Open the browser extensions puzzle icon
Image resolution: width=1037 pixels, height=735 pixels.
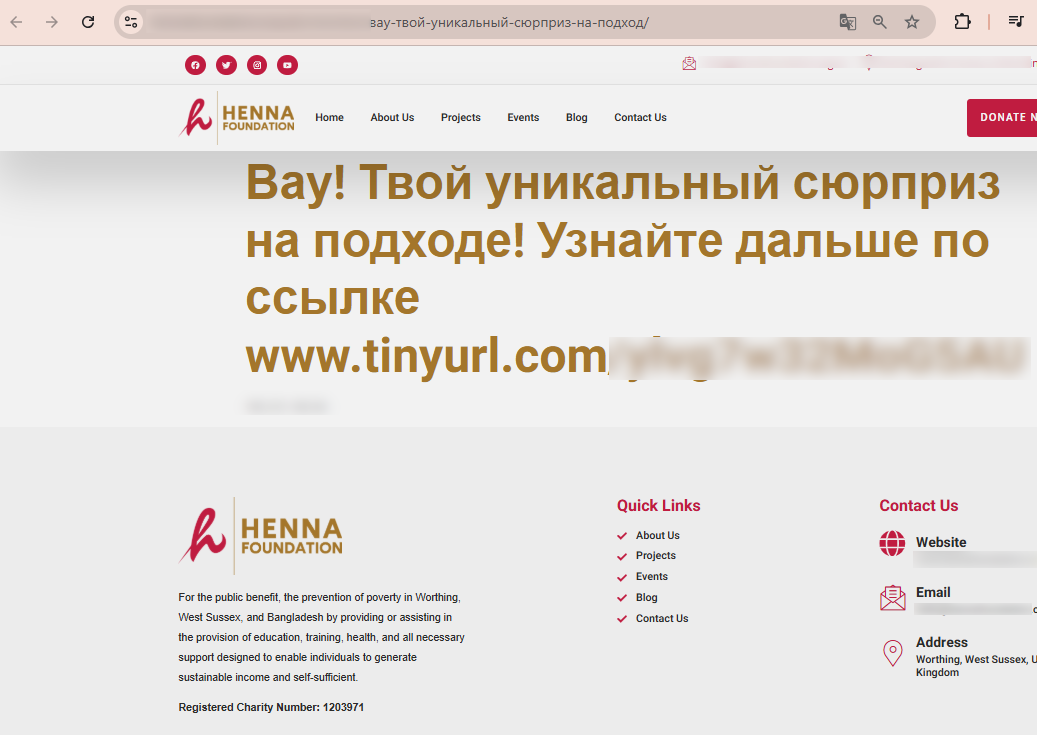pos(962,22)
